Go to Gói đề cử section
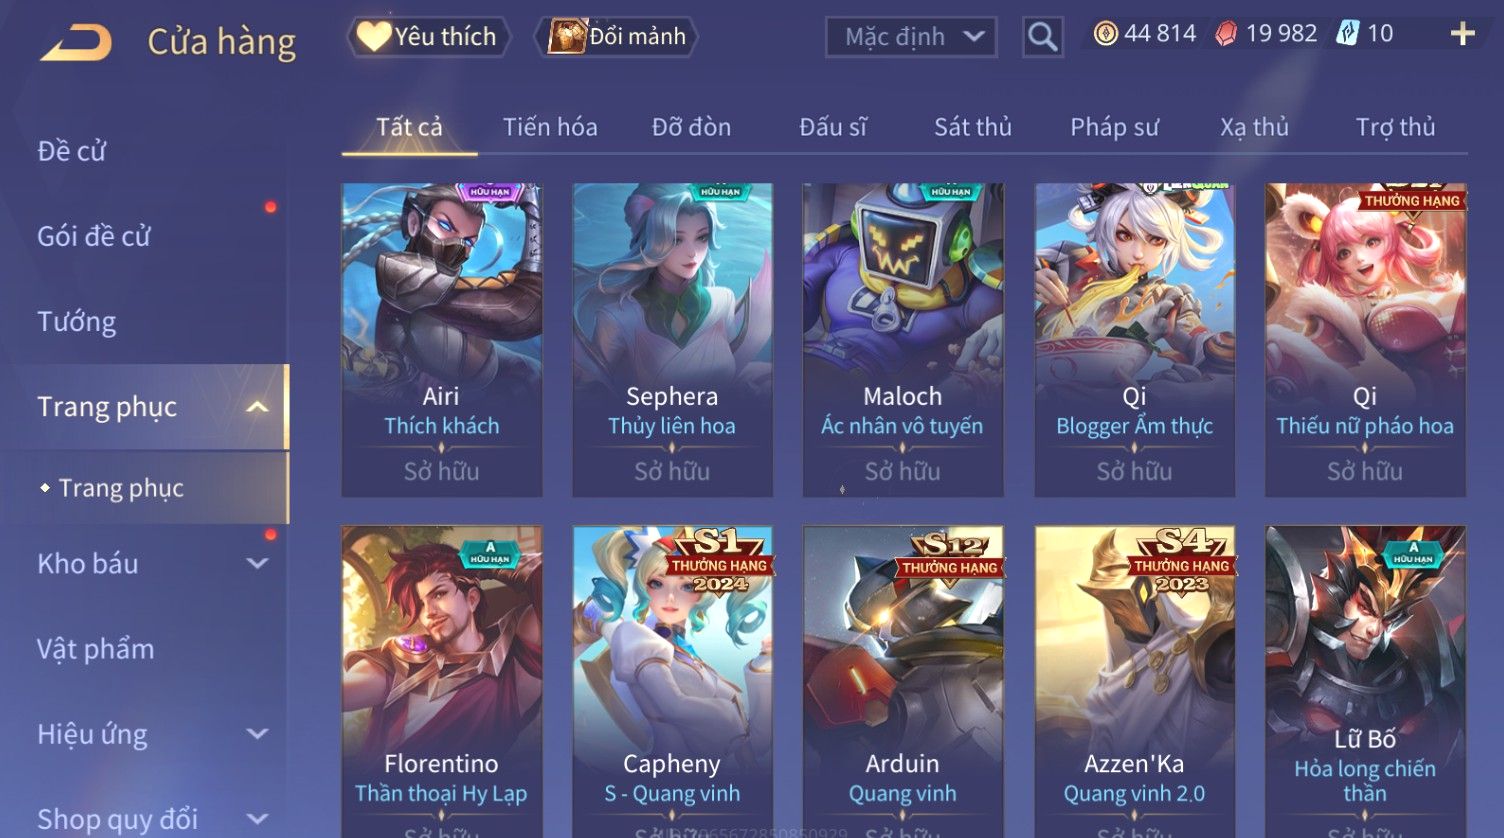 [x=94, y=237]
